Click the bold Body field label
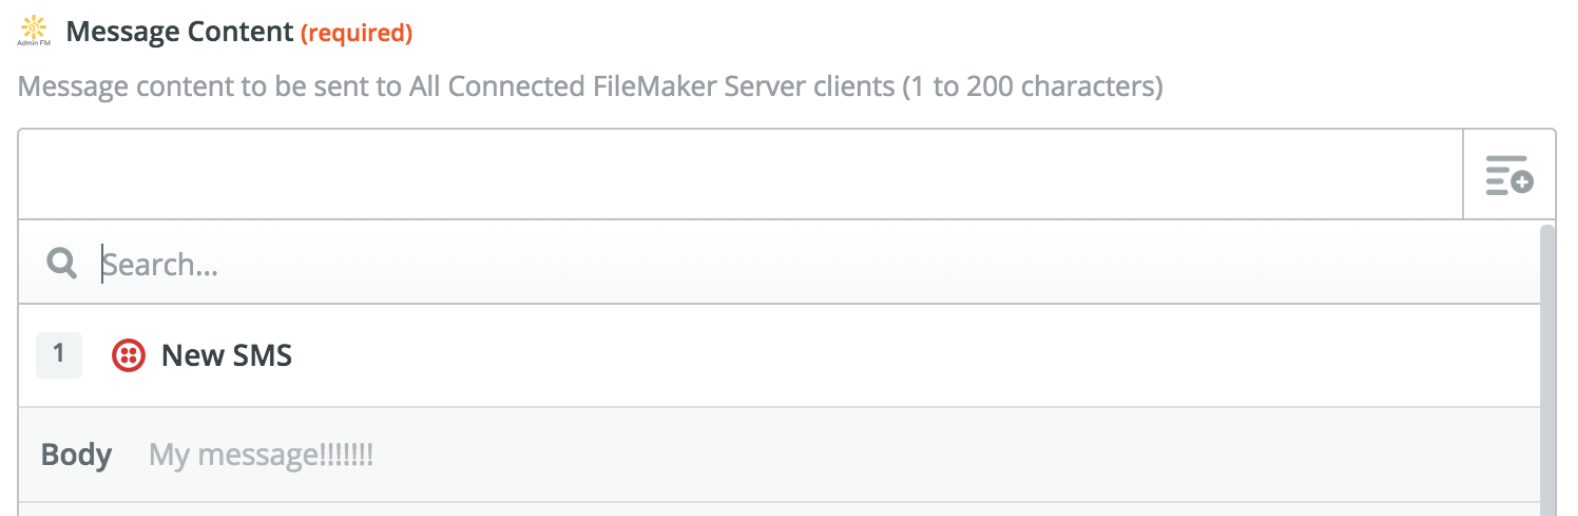Screen dimensions: 1578x516 (76, 455)
